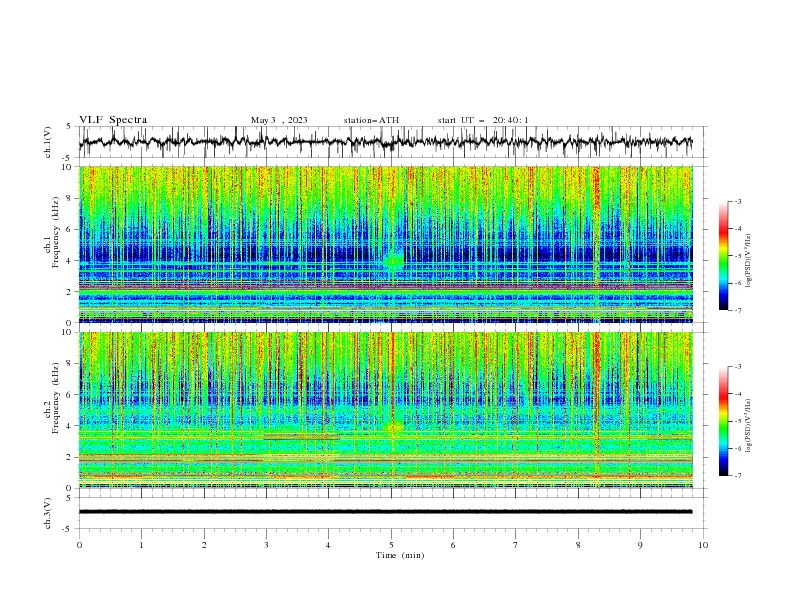Viewport: 792px width, 612px height.
Task: Click the "station=ATH" header text
Action: [x=371, y=120]
